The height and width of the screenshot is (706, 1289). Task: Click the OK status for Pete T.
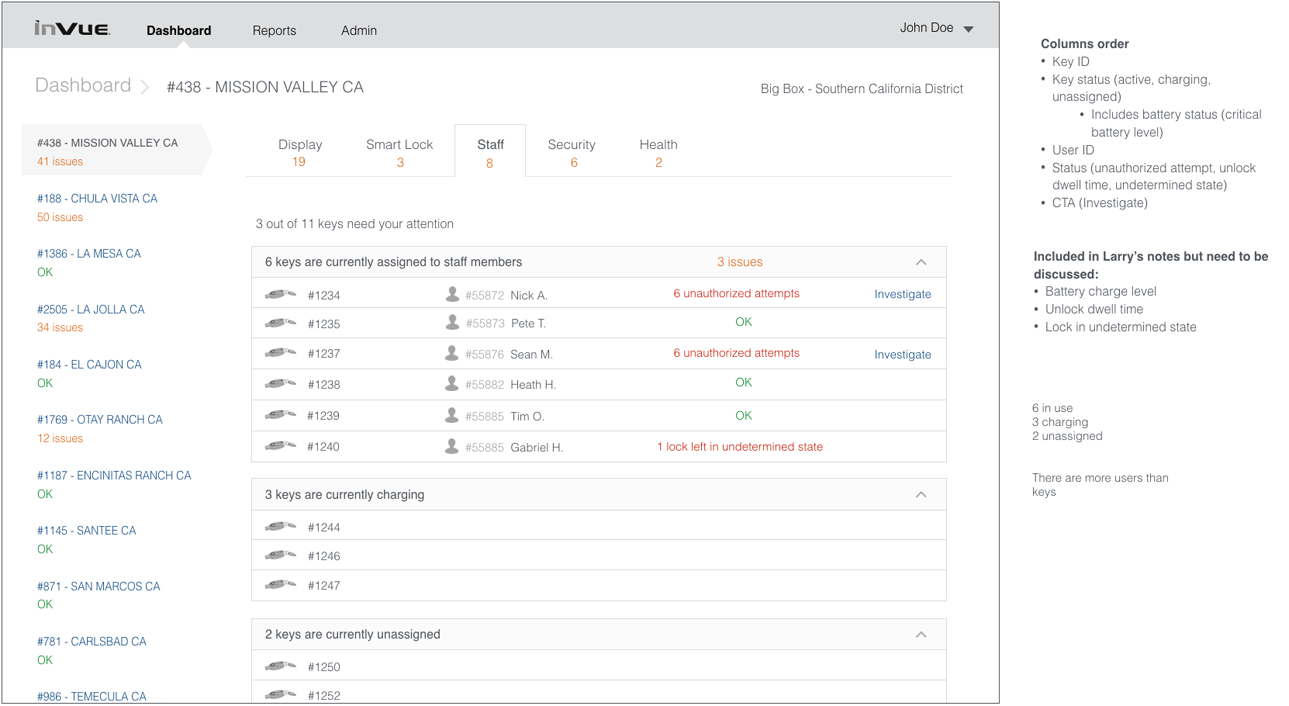pyautogui.click(x=743, y=322)
